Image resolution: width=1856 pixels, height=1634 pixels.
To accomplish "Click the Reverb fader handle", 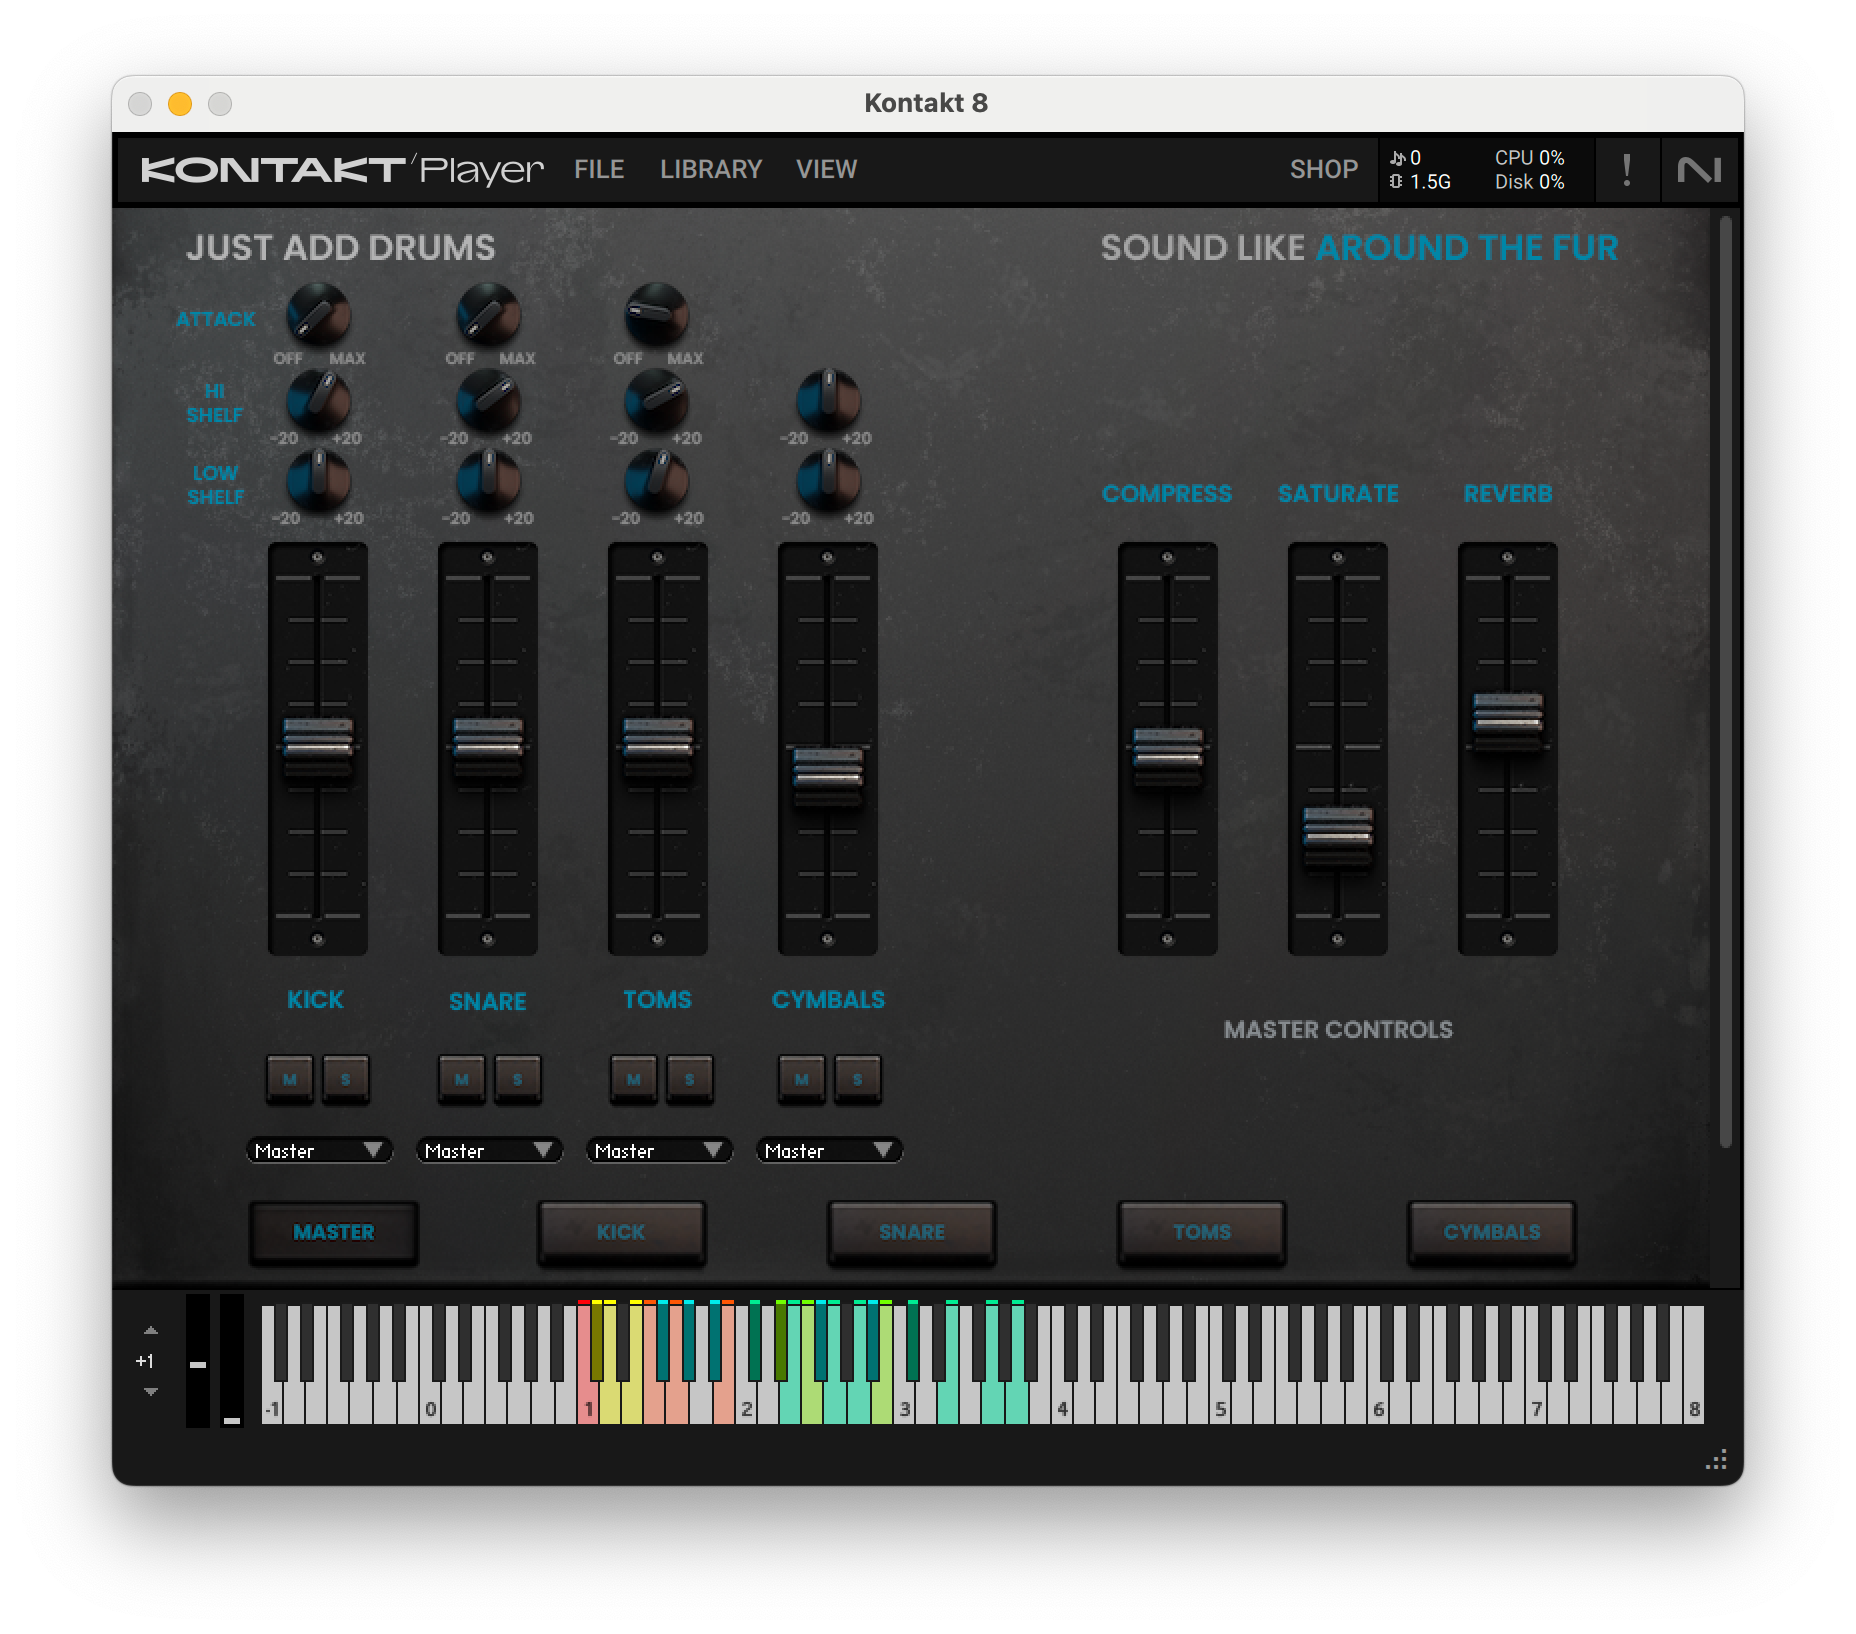I will point(1508,721).
